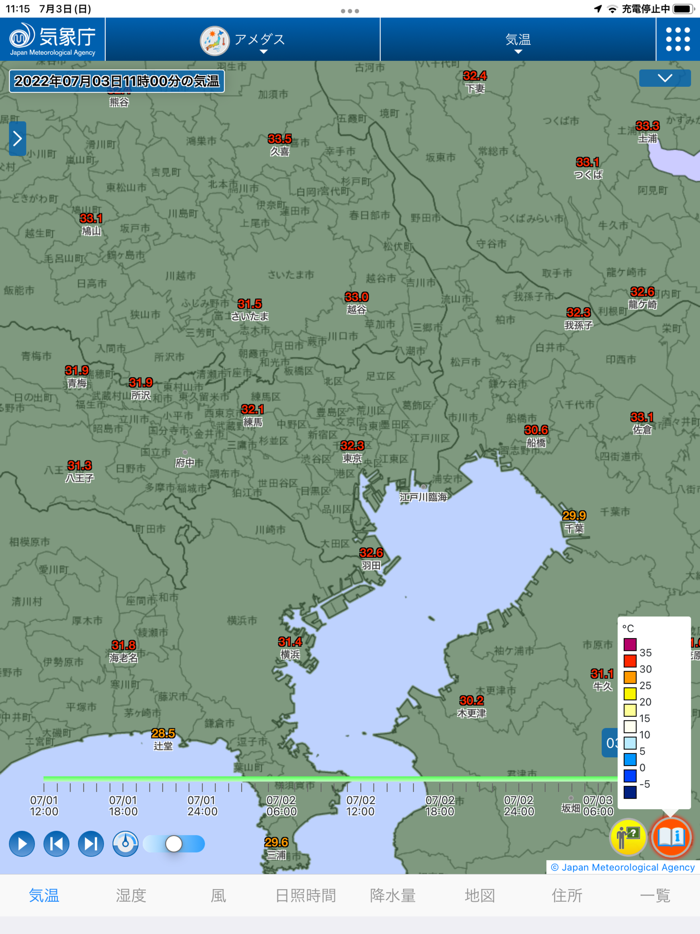Select the 横浜 station reading 31.4
This screenshot has width=700, height=934.
point(290,647)
